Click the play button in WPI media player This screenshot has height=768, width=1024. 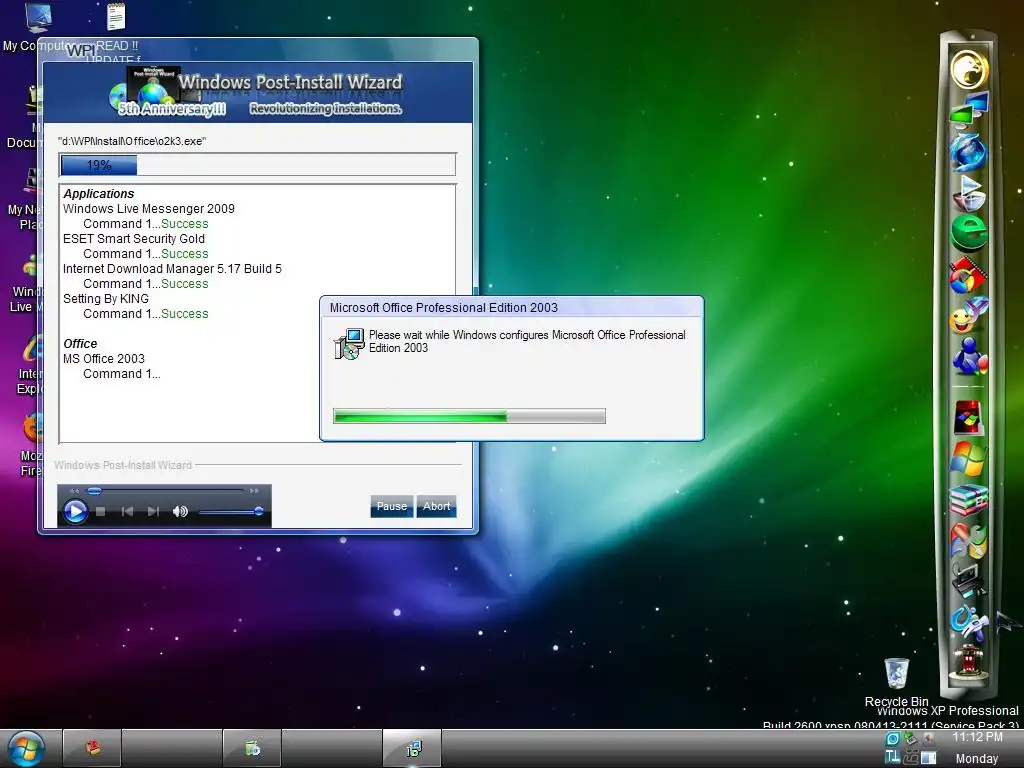(75, 511)
